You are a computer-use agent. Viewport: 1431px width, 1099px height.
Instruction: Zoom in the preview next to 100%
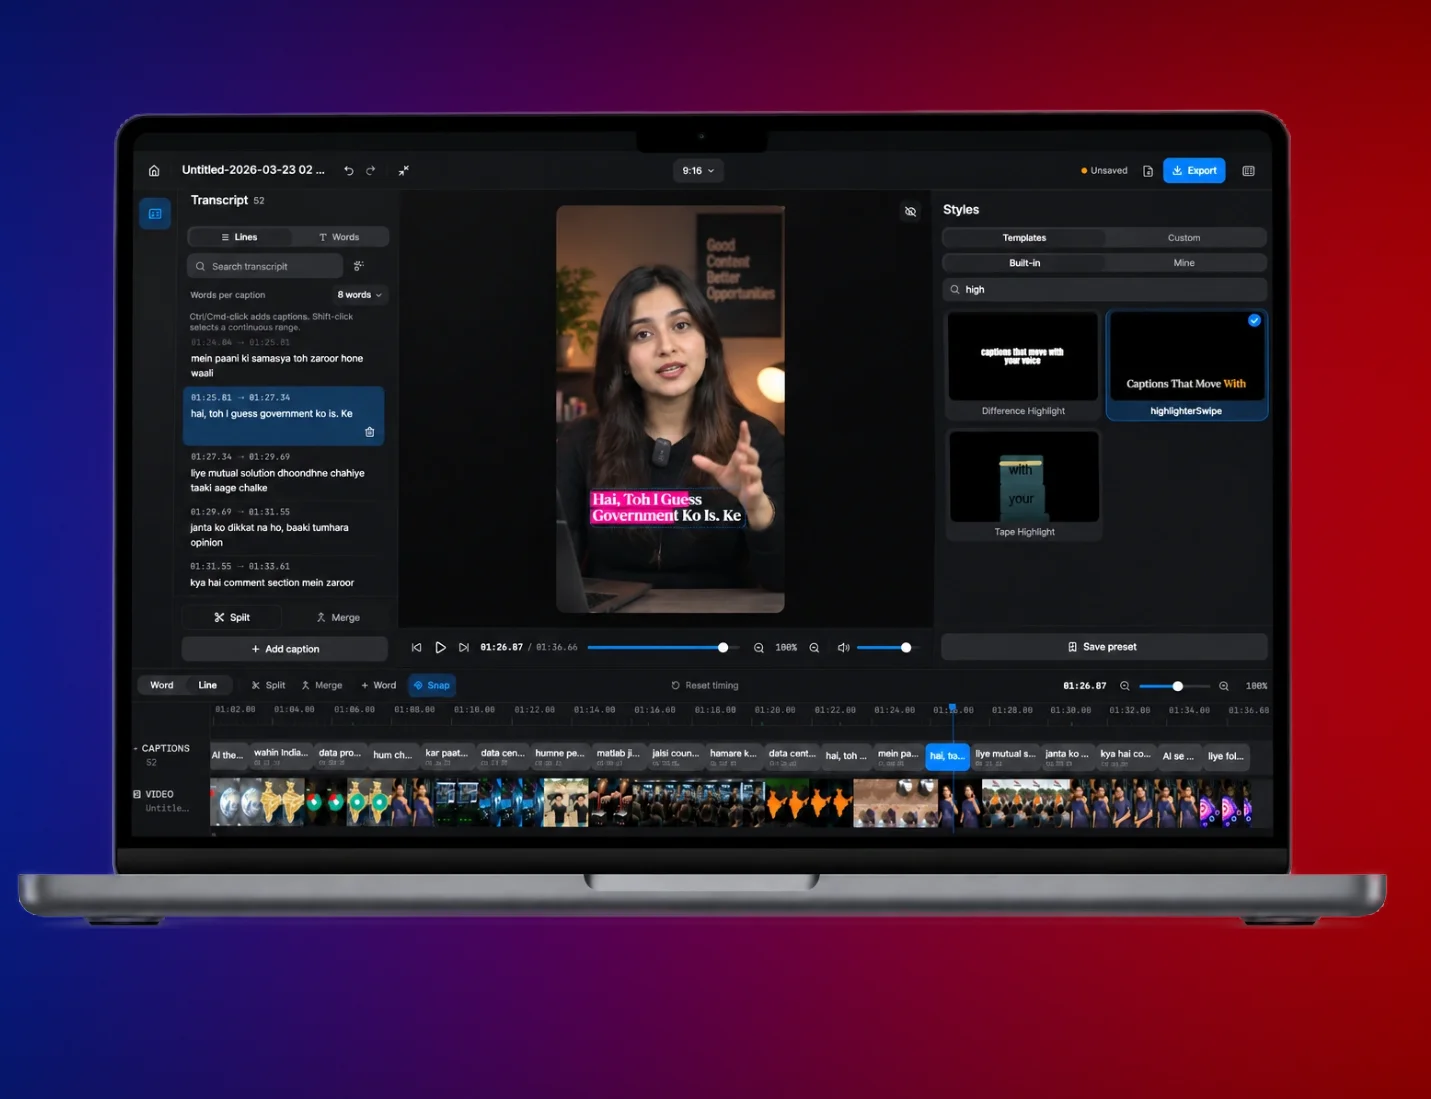(x=814, y=648)
